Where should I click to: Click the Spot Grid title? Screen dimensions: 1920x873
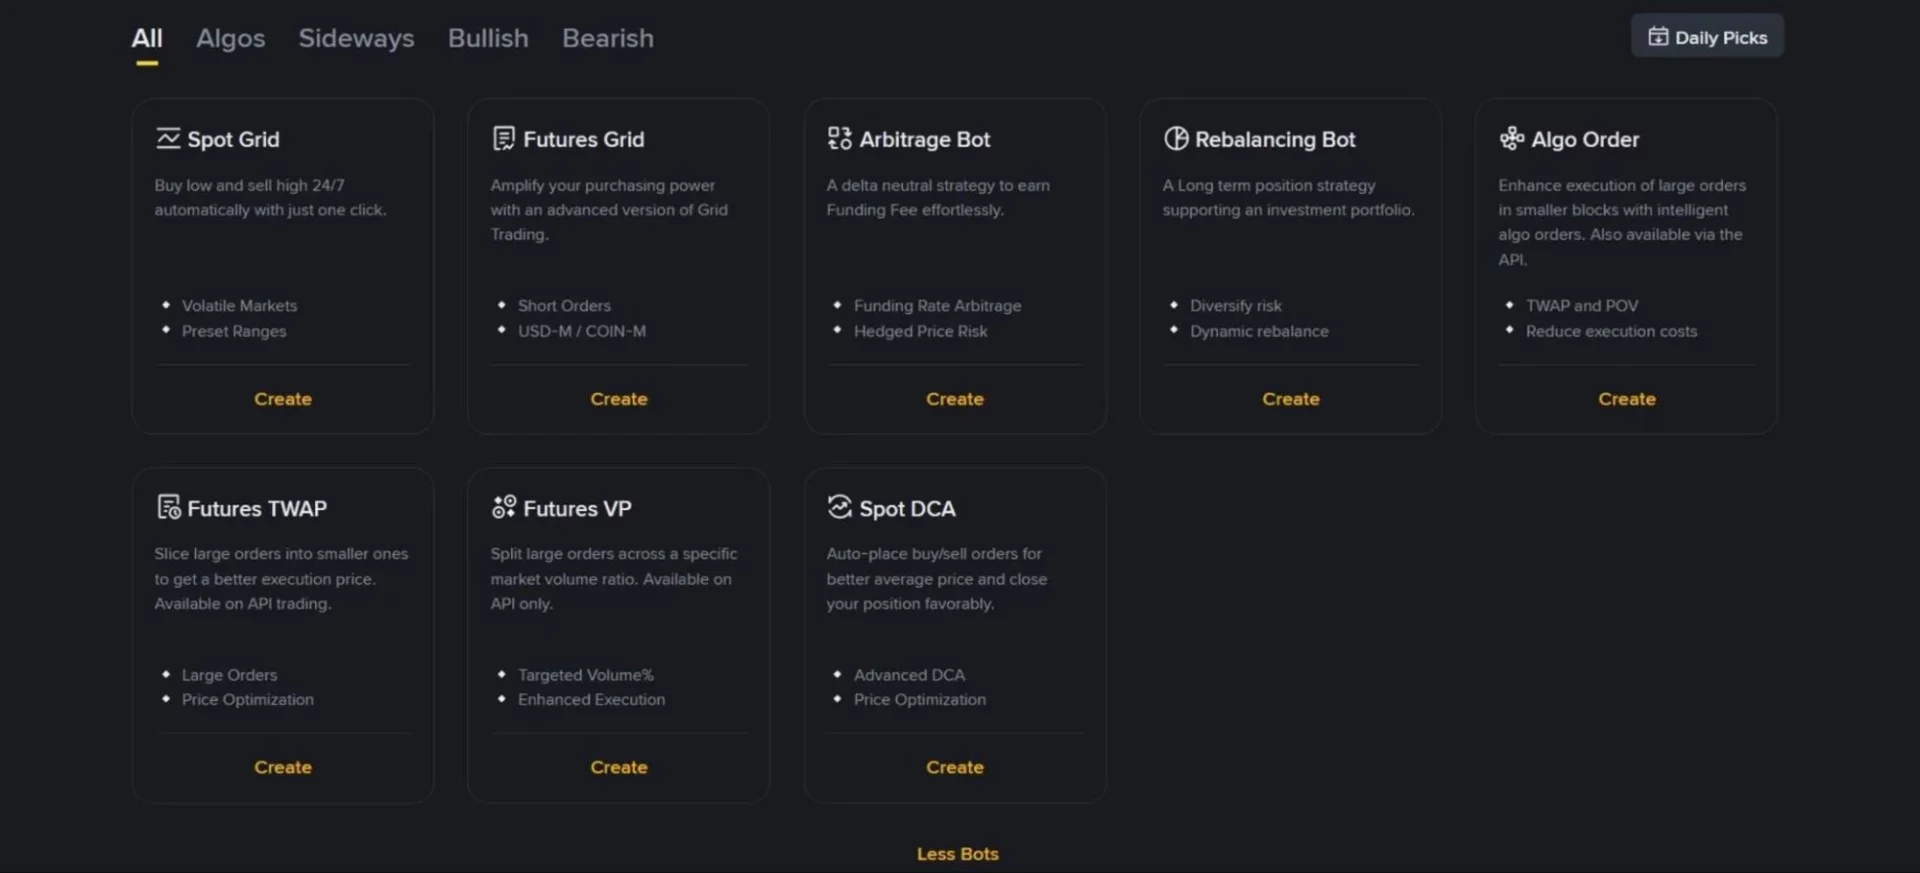(x=234, y=139)
